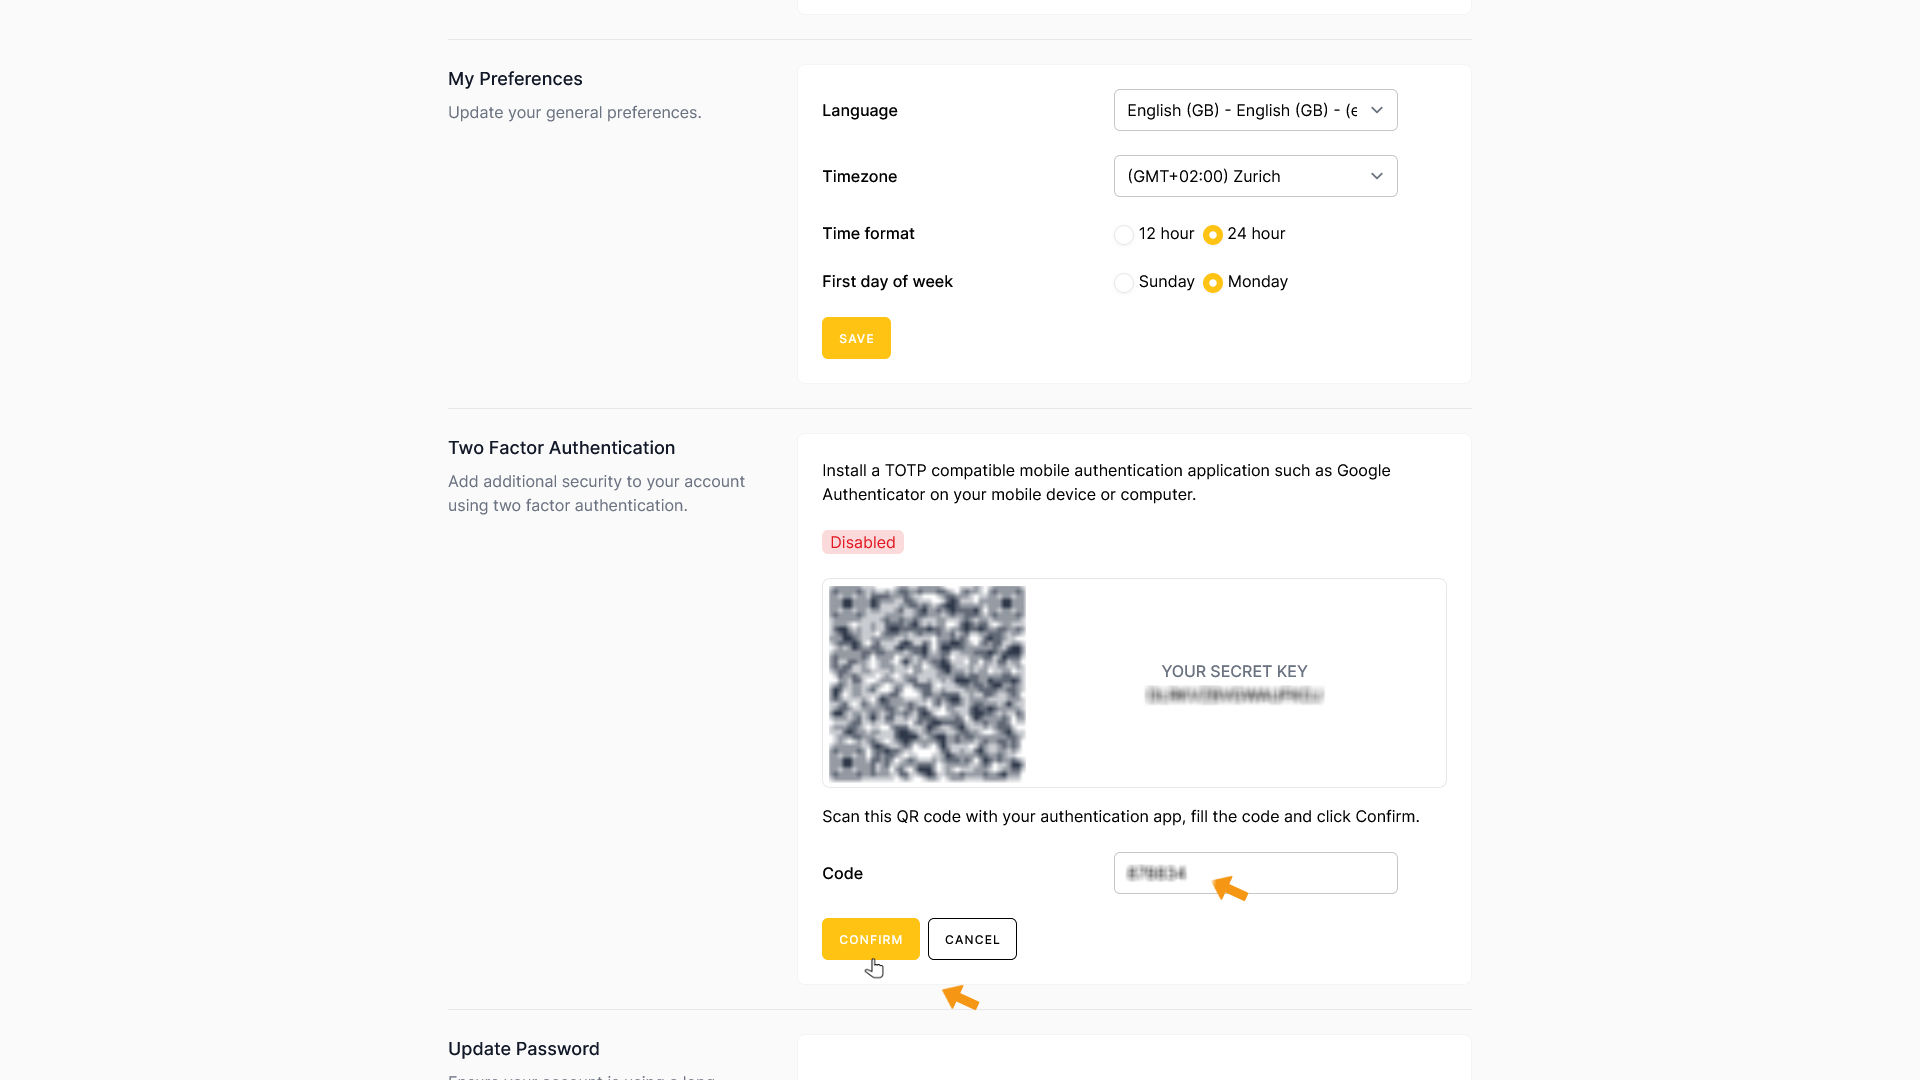The height and width of the screenshot is (1080, 1920).
Task: Expand the Timezone Zurich dropdown
Action: point(1255,176)
